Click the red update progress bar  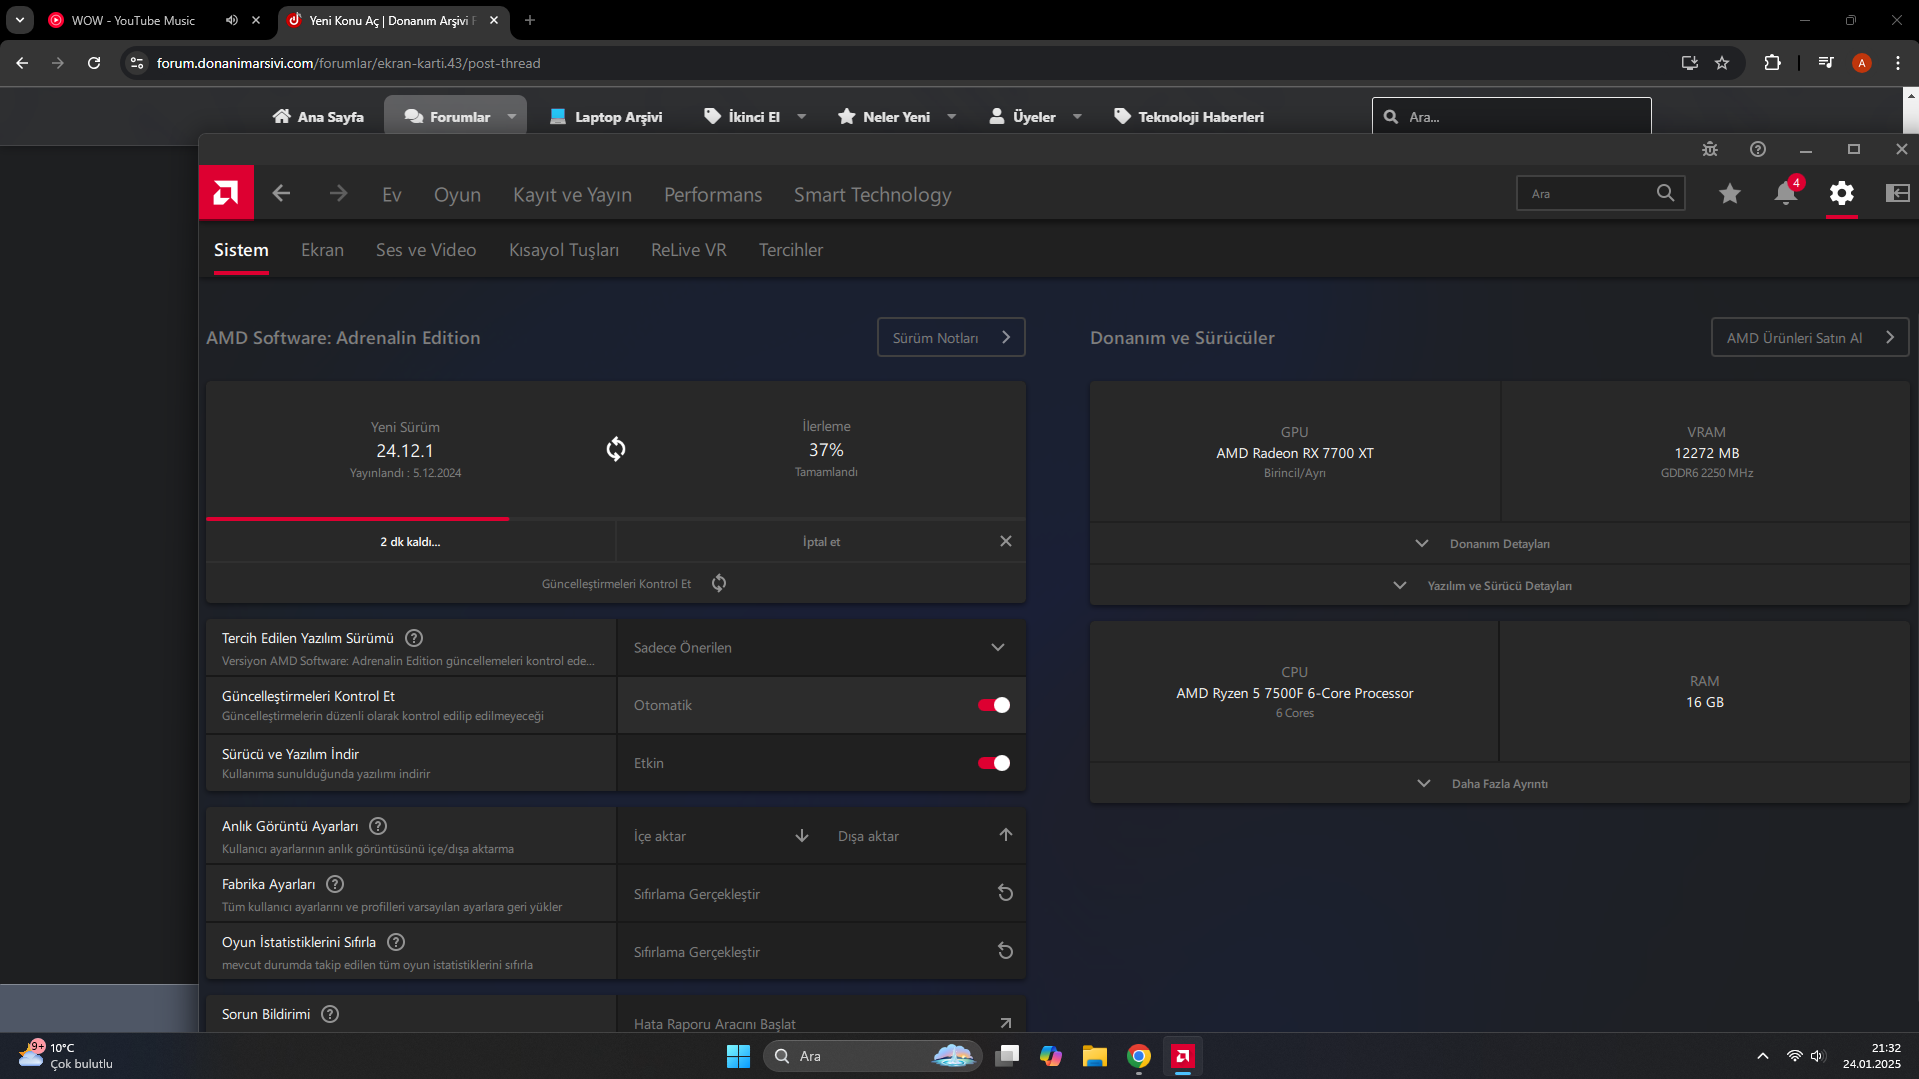pyautogui.click(x=357, y=519)
